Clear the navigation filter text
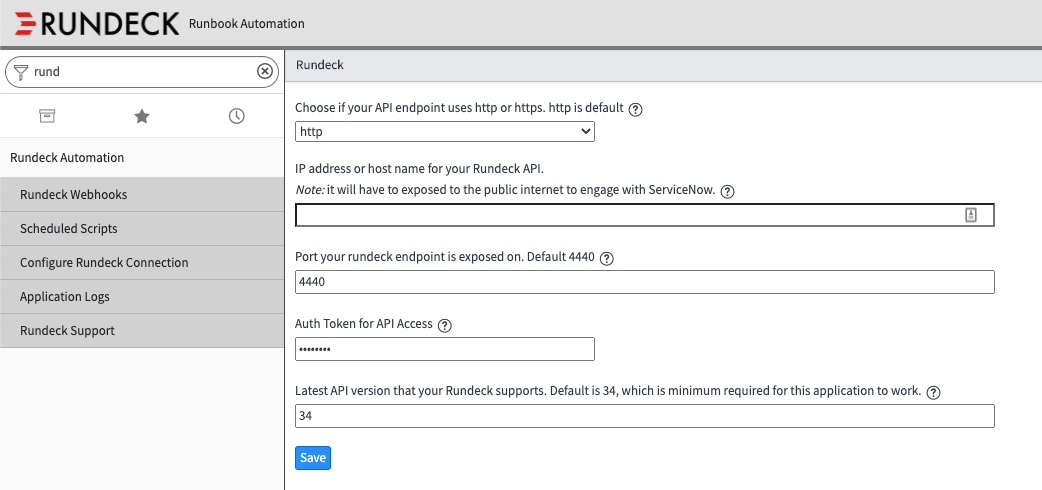 pyautogui.click(x=264, y=71)
